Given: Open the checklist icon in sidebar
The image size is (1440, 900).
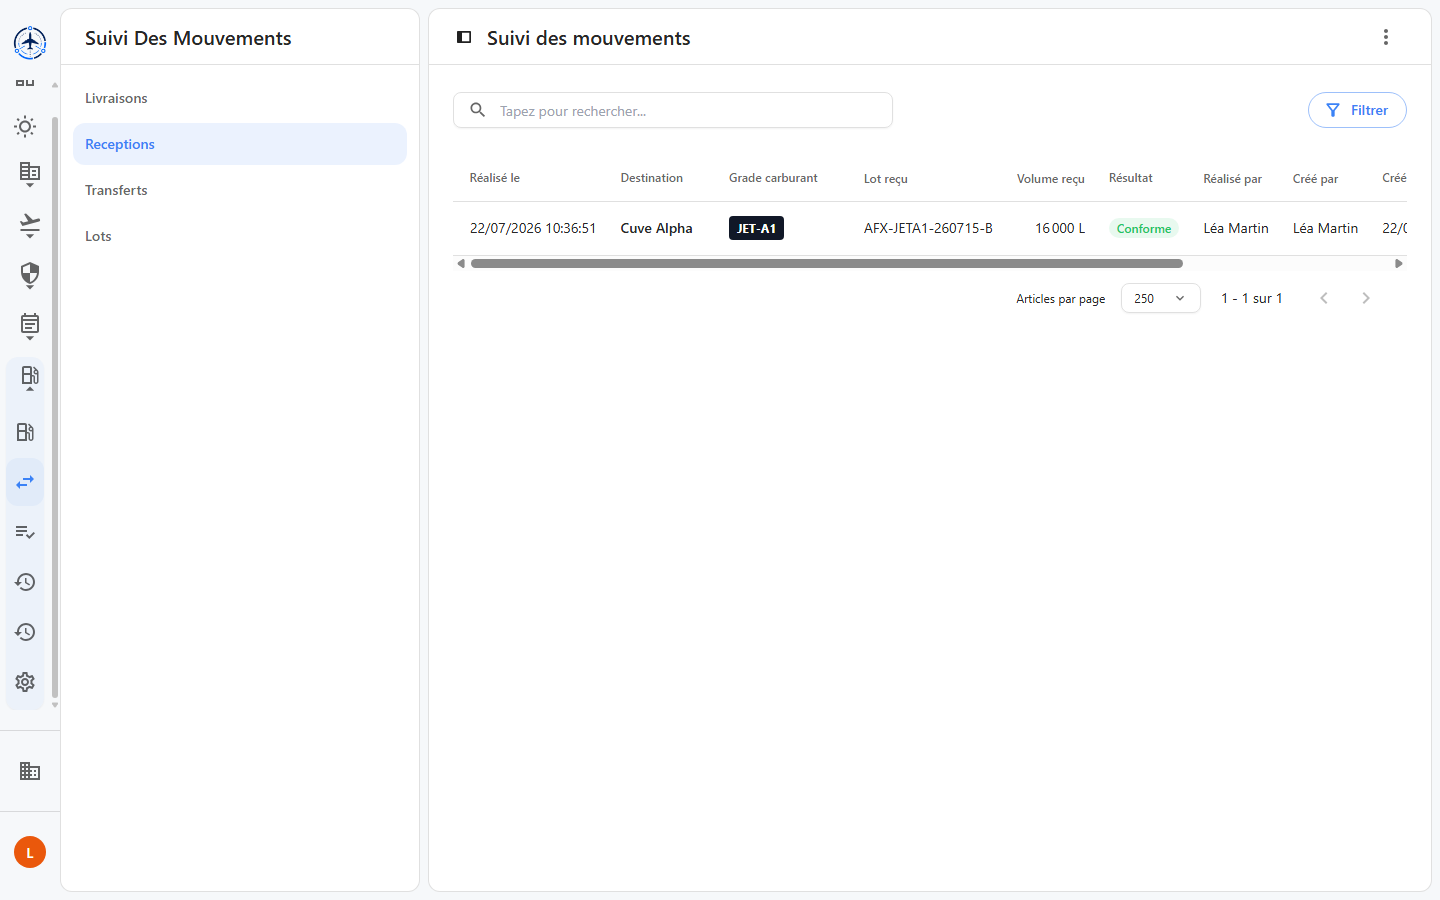Looking at the screenshot, I should point(26,532).
